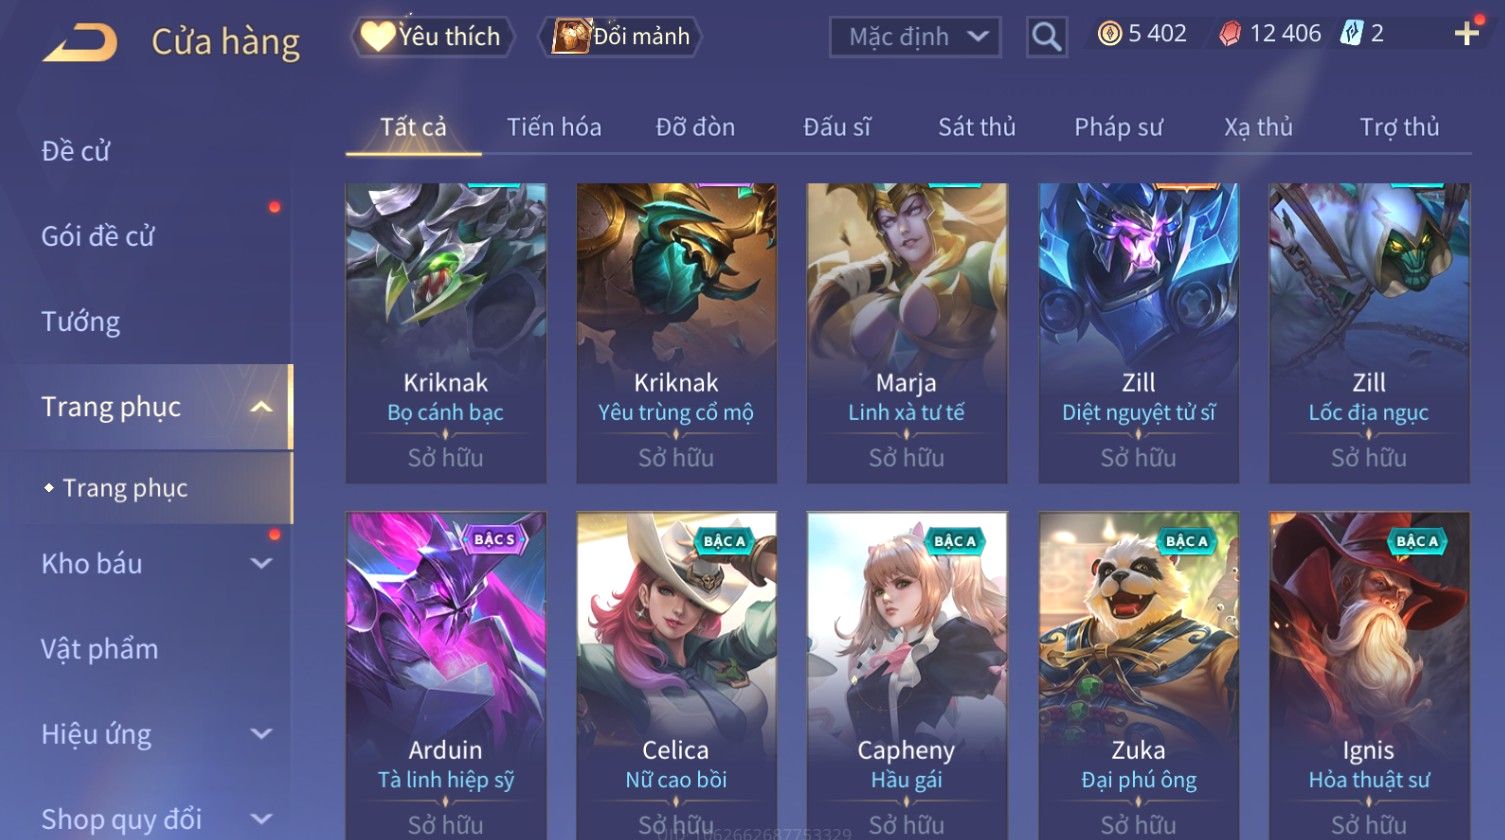Image resolution: width=1505 pixels, height=840 pixels.
Task: Select Celica Nữ cao bồi skin card
Action: pyautogui.click(x=676, y=676)
